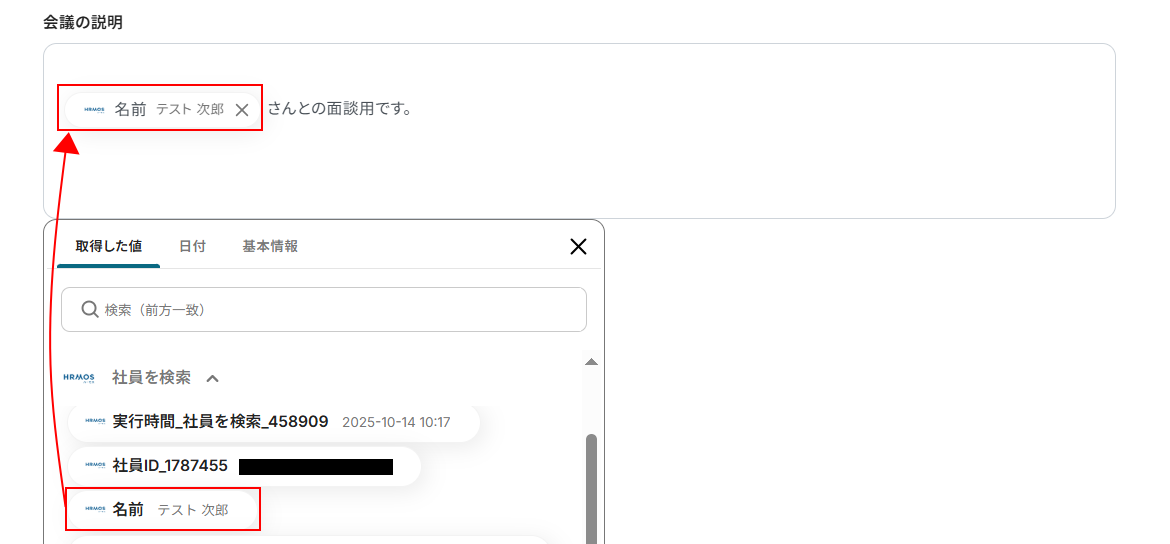The width and height of the screenshot is (1170, 544).
Task: Click the HRMOS logo beside 社員を検索
Action: [78, 378]
